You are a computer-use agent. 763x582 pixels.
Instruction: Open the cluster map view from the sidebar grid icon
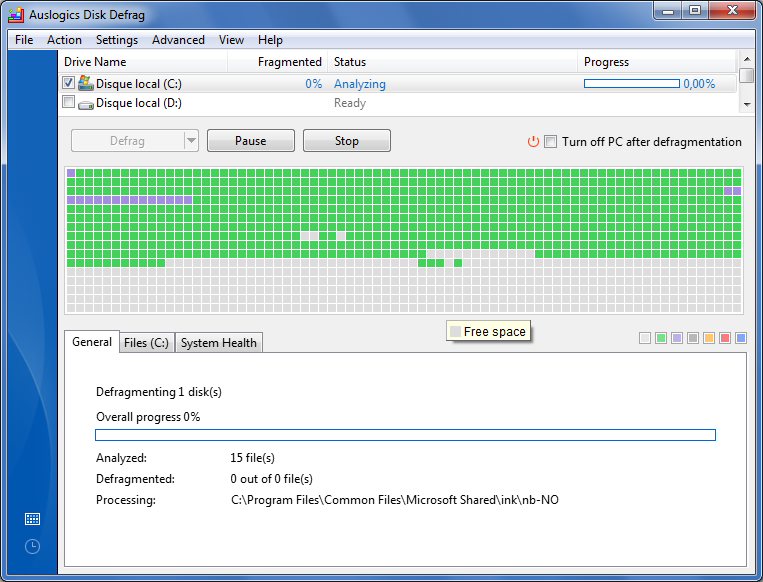tap(32, 519)
